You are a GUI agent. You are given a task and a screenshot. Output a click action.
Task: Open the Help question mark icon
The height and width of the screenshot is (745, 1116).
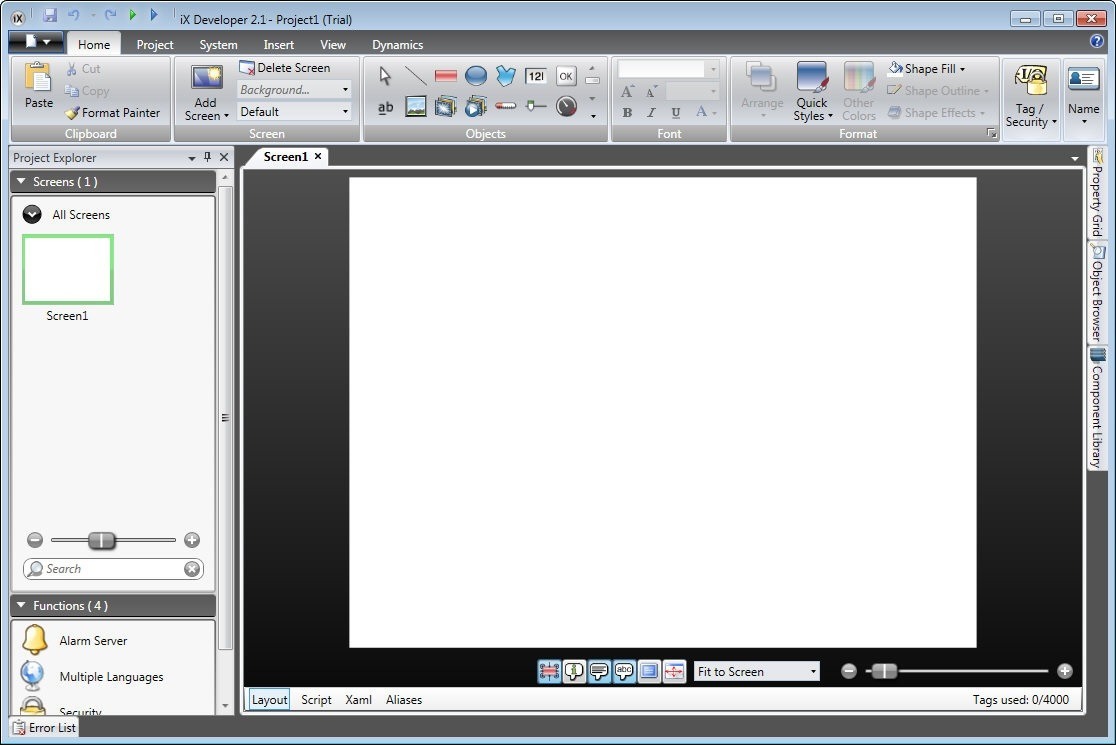(x=1097, y=41)
